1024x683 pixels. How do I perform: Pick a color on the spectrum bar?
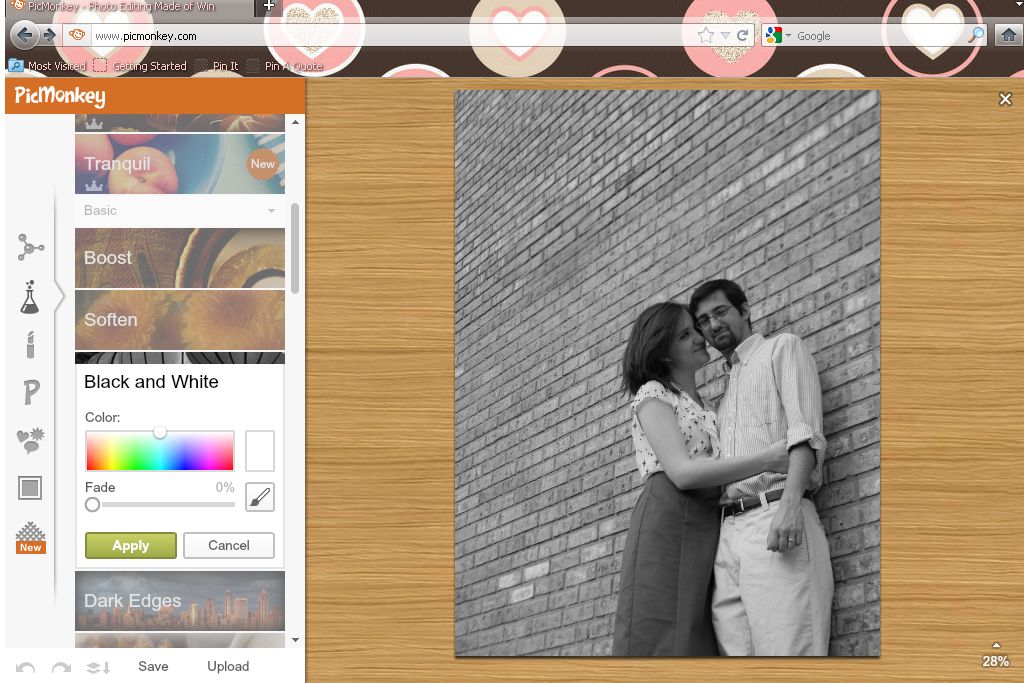click(x=160, y=451)
